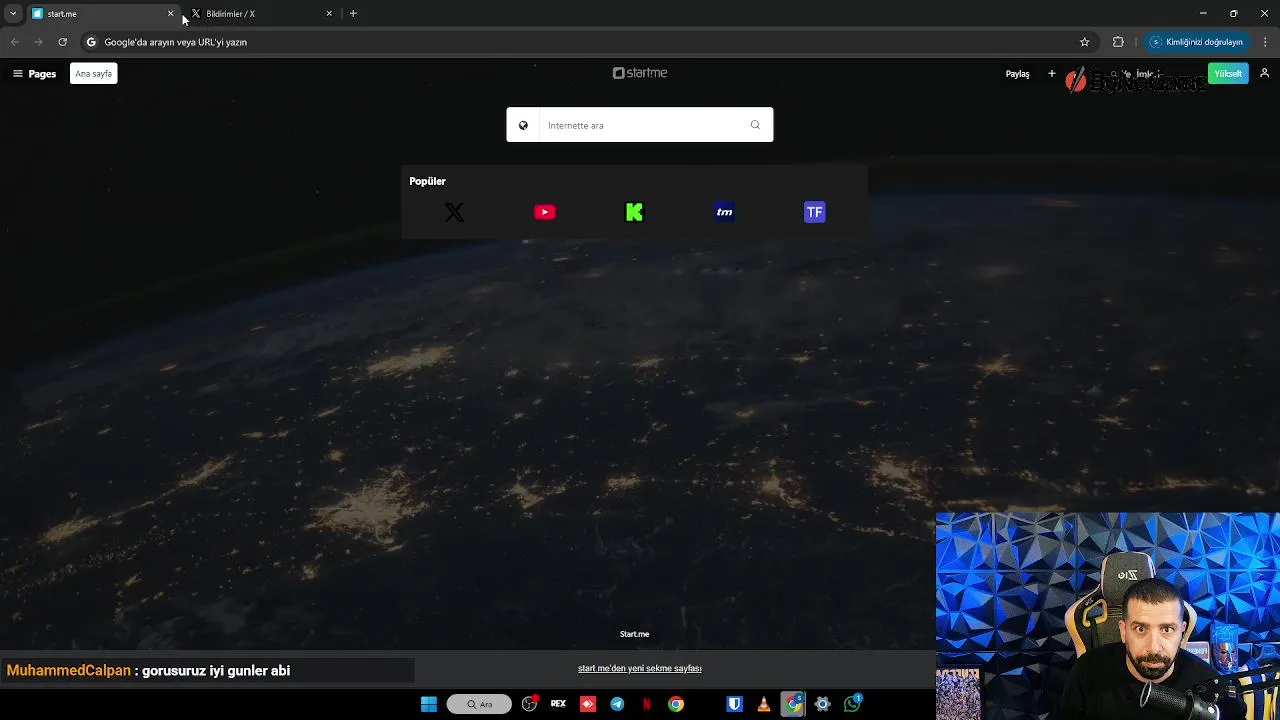Click the browser back arrow
The image size is (1280, 720).
click(14, 42)
